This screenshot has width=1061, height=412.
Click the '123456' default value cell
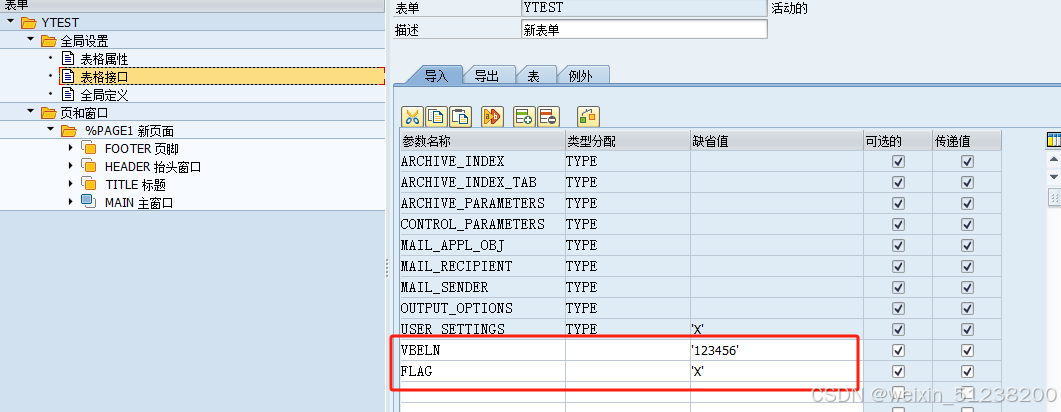pos(777,350)
